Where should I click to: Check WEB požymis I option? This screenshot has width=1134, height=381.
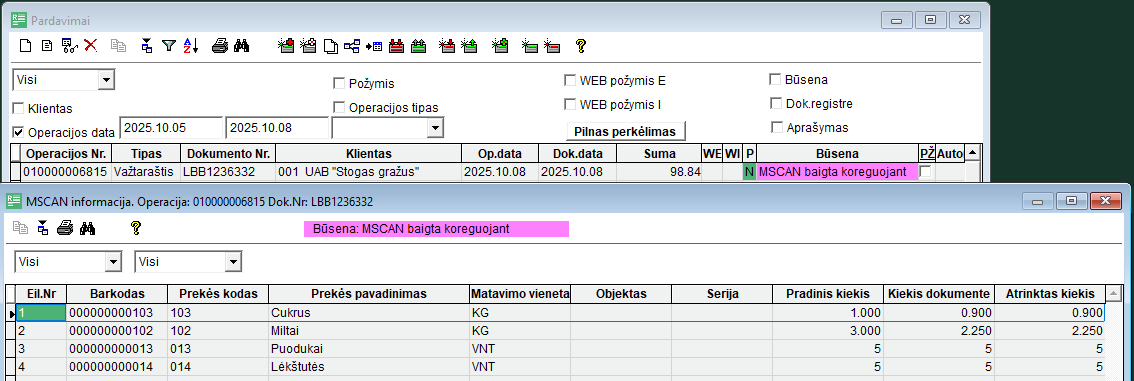point(570,104)
